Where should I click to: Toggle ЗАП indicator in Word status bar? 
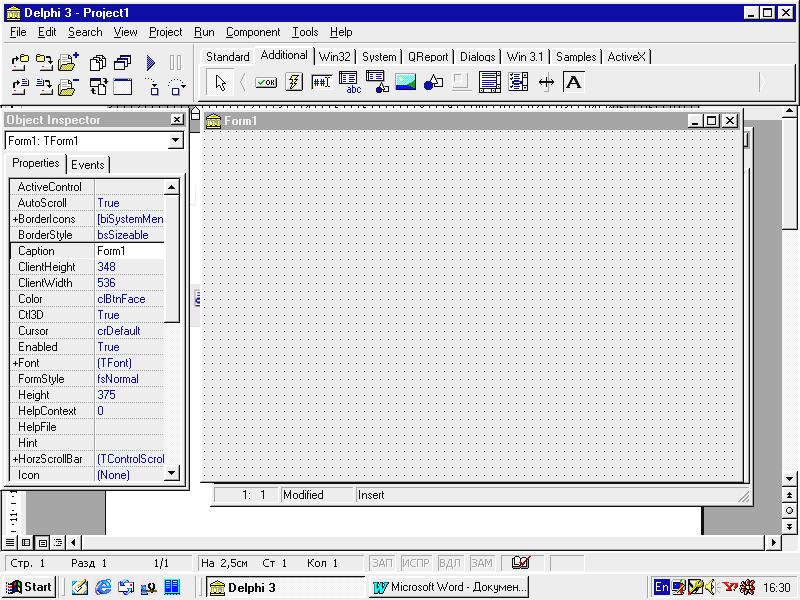pos(382,563)
